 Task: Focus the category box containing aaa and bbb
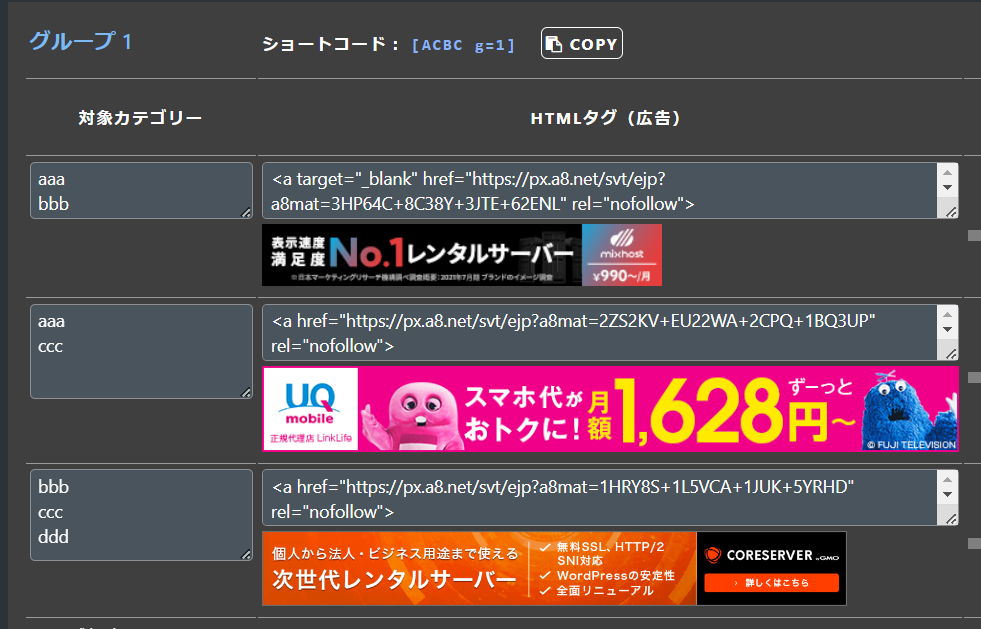click(x=140, y=190)
